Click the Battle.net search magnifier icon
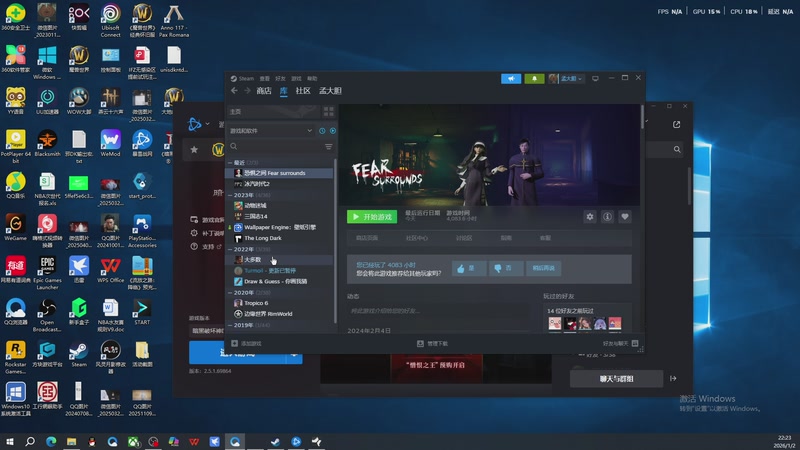Screen dimensions: 800x450 (677, 149)
